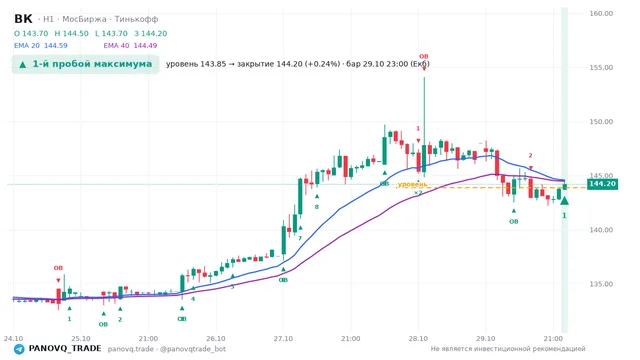Click the 26.10 date axis label
Screen dimensions: 640x360
coord(216,339)
